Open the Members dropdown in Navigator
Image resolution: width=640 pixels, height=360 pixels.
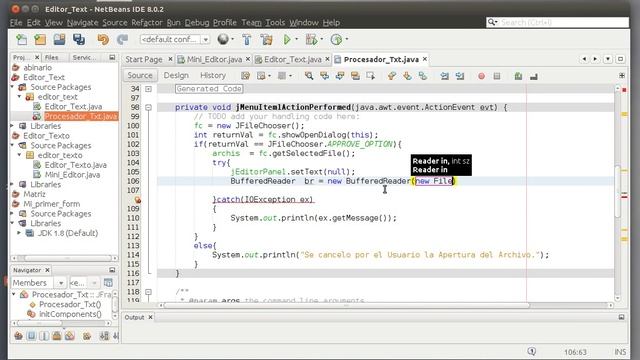[x=61, y=283]
